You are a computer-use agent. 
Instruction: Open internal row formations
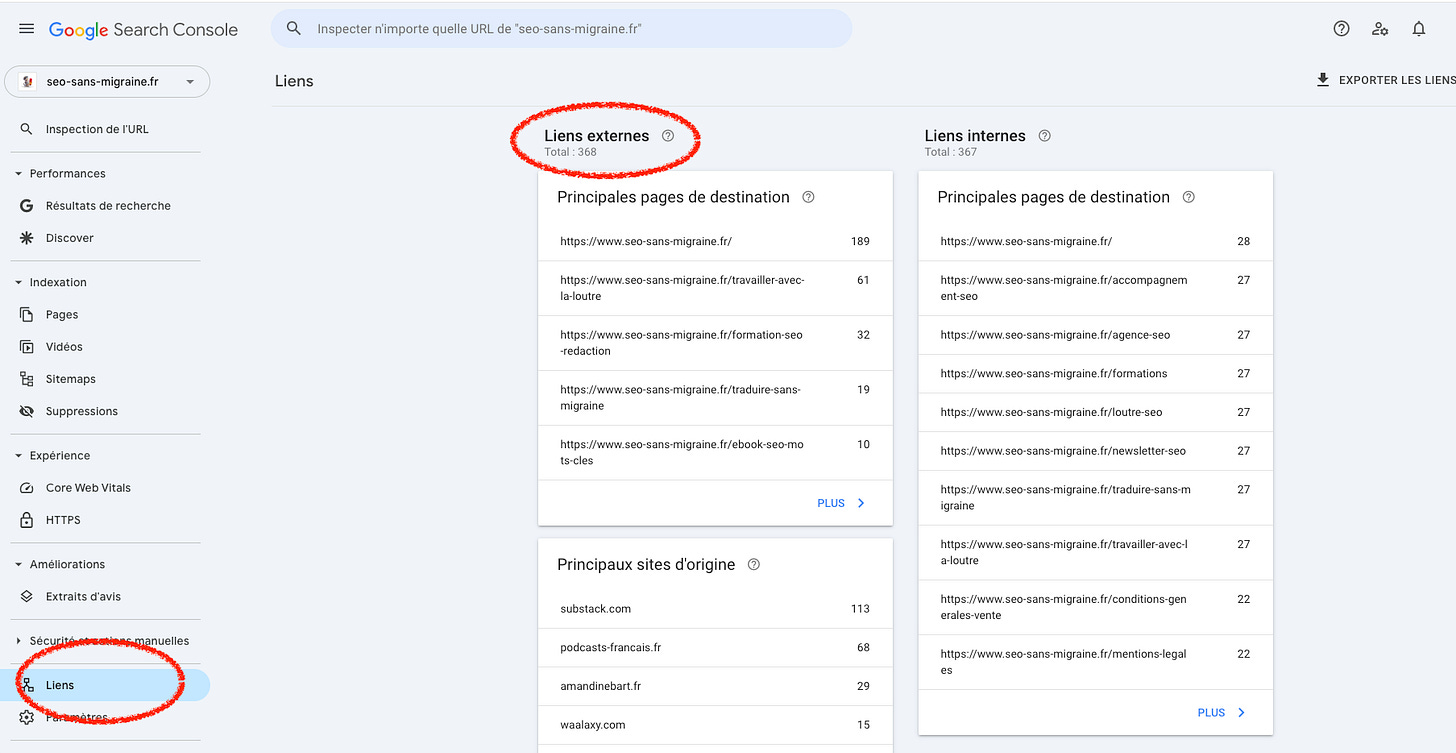tap(1096, 374)
